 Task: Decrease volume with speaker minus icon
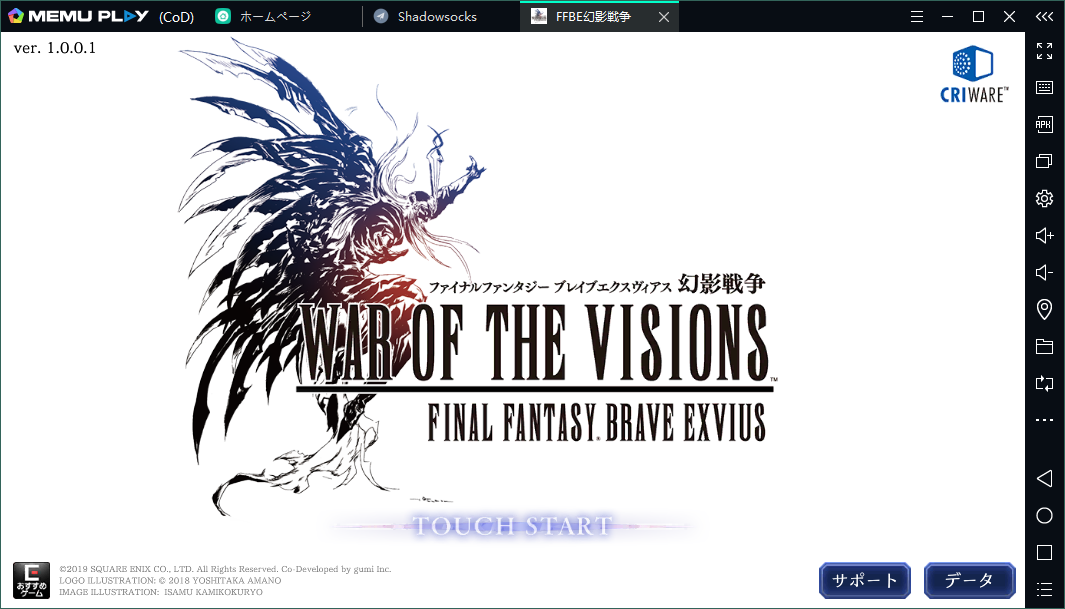[x=1044, y=272]
